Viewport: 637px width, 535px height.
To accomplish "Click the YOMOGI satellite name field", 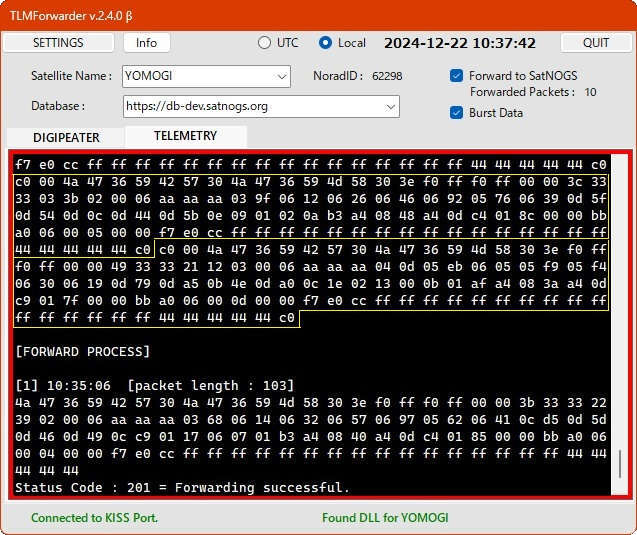I will click(195, 76).
